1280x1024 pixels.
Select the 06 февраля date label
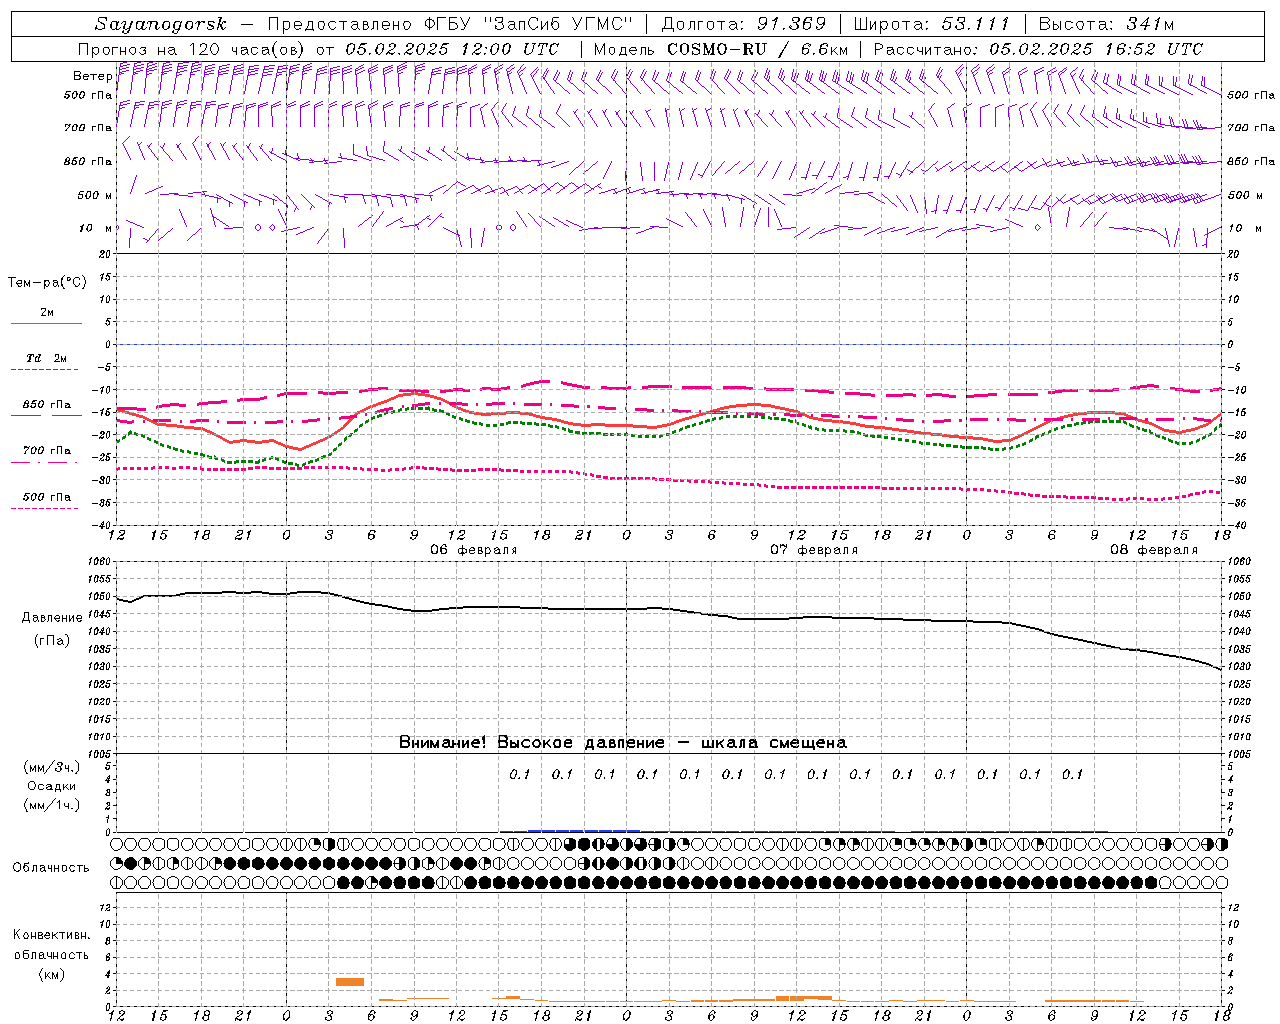pos(474,550)
